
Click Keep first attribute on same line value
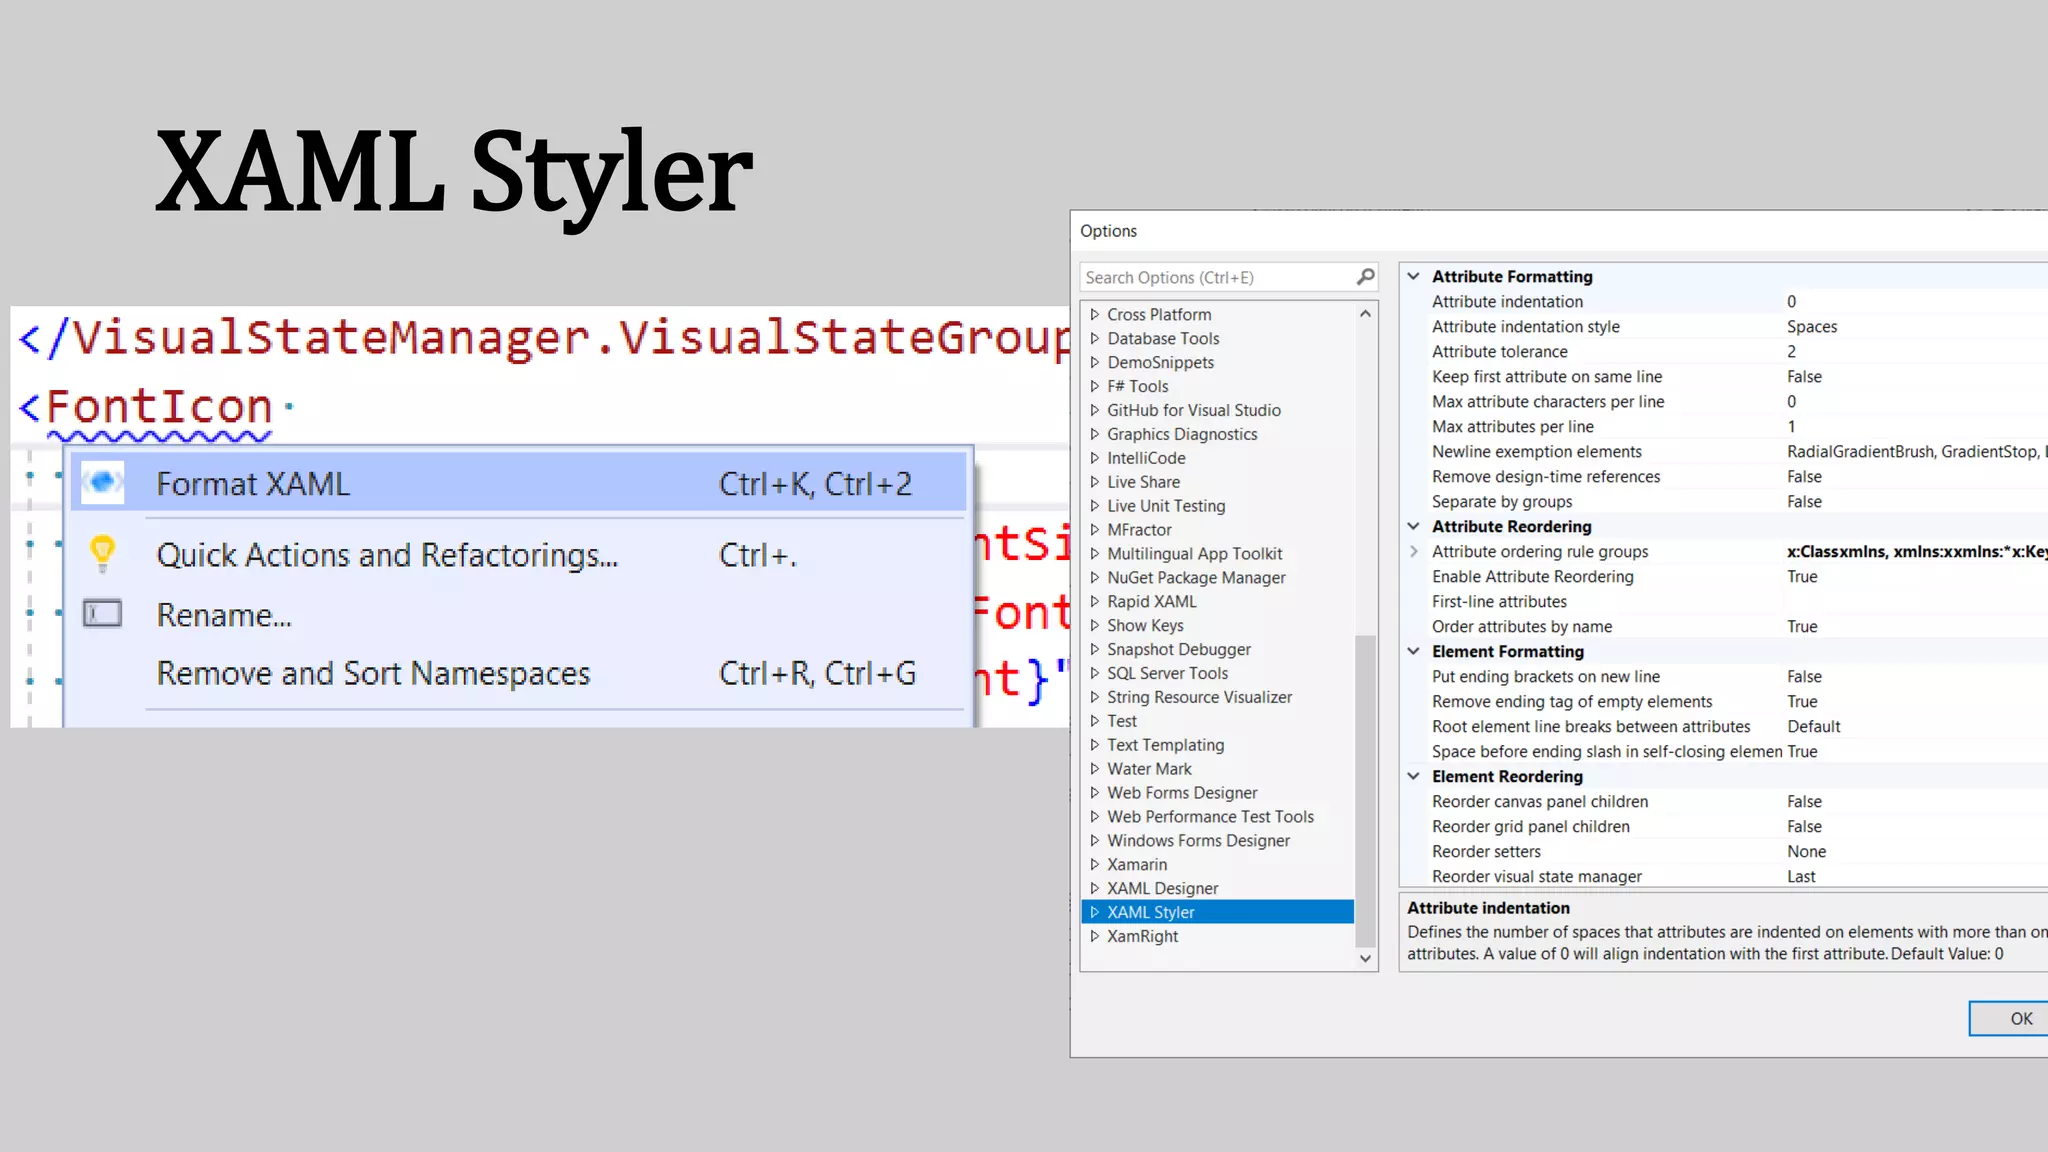pos(1804,376)
